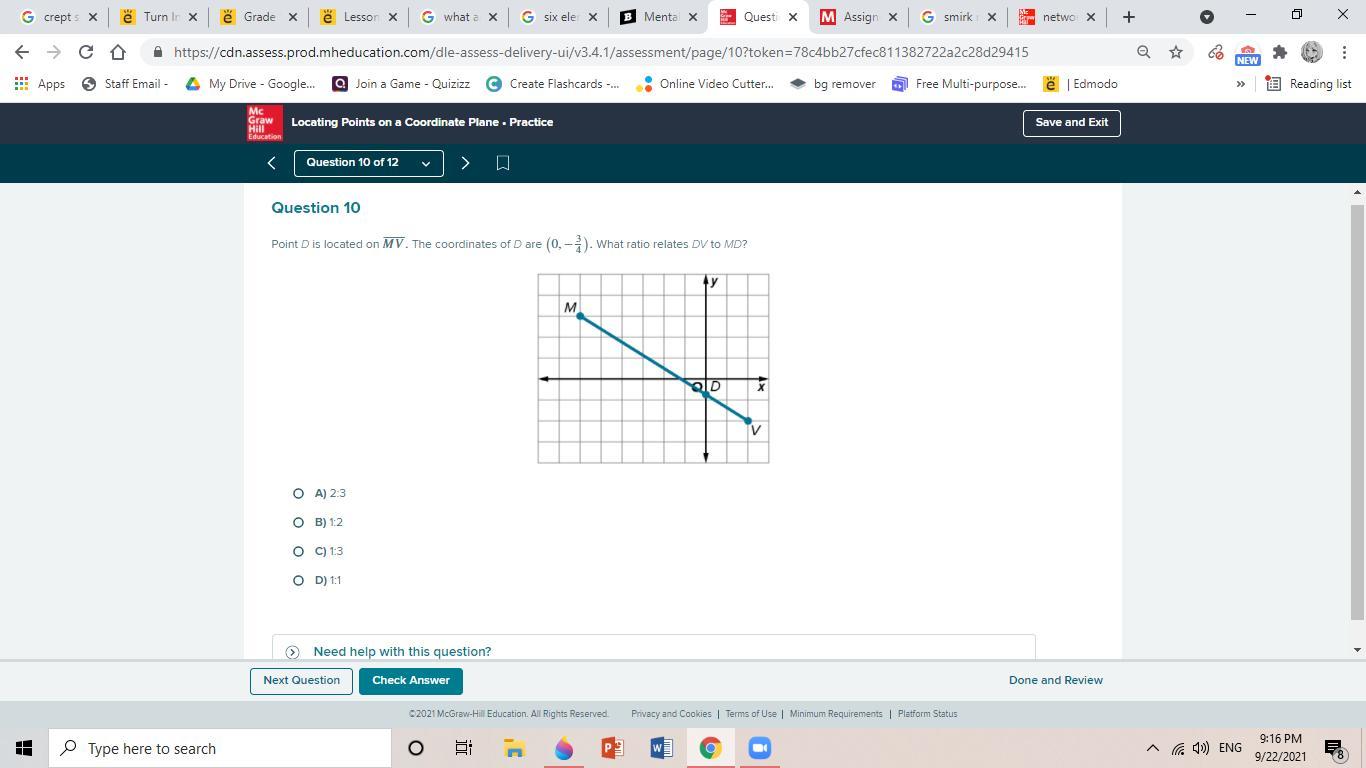Open the Edmodo bookmark
The width and height of the screenshot is (1366, 768).
click(1081, 84)
